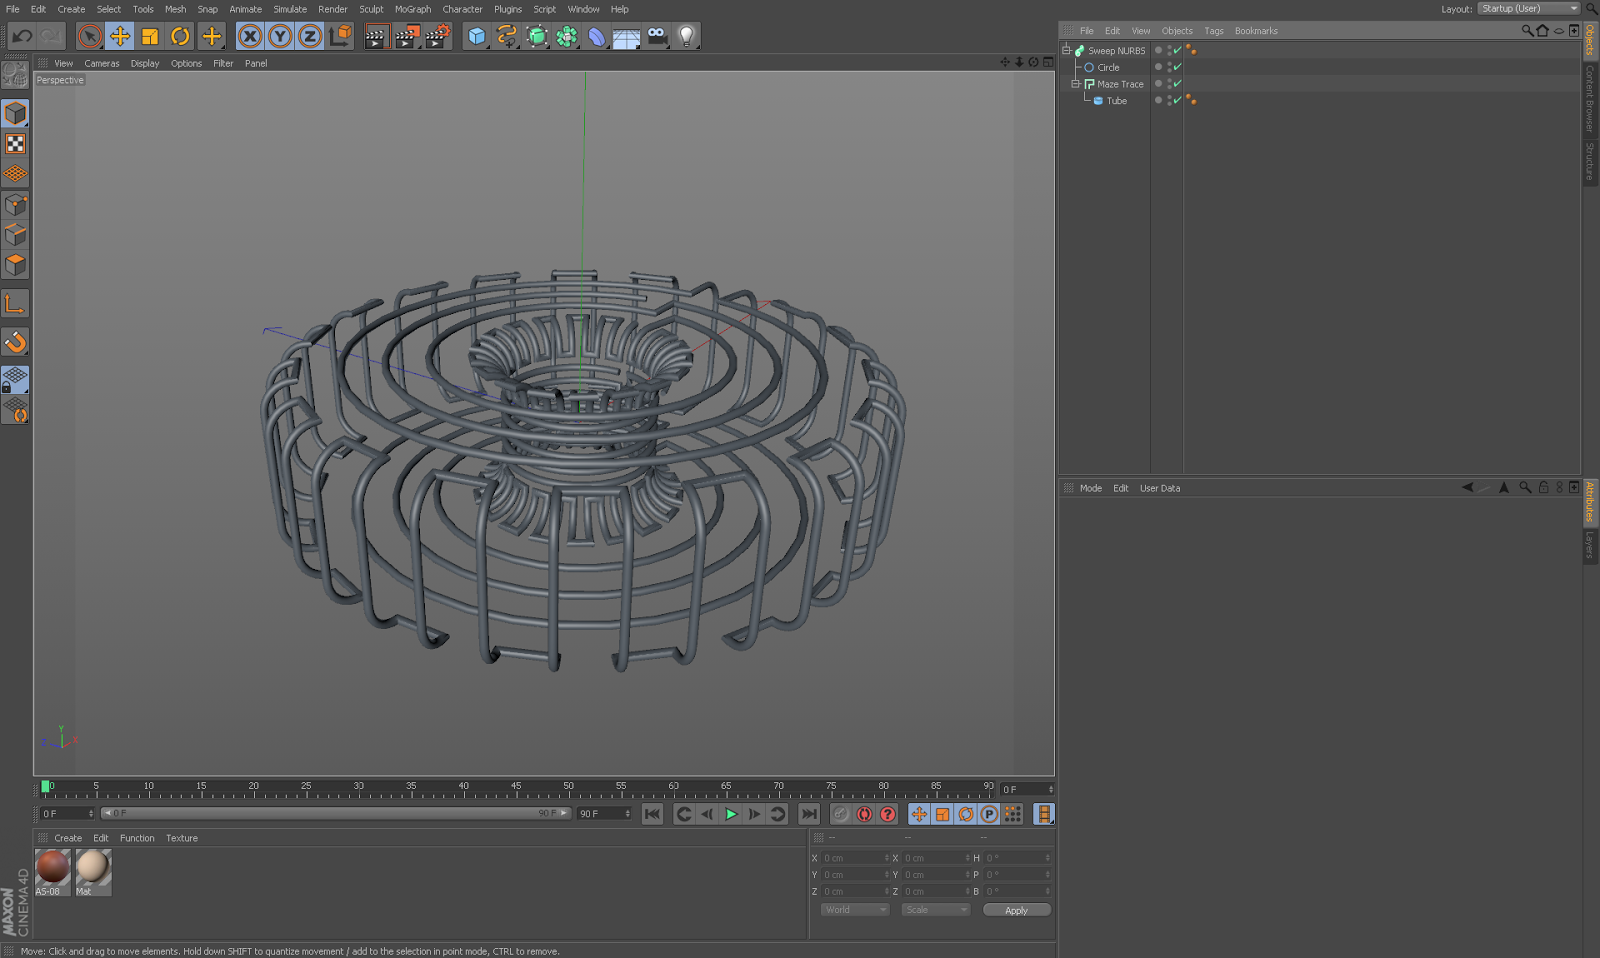The width and height of the screenshot is (1600, 958).
Task: Open the World coordinate system dropdown
Action: (x=855, y=910)
